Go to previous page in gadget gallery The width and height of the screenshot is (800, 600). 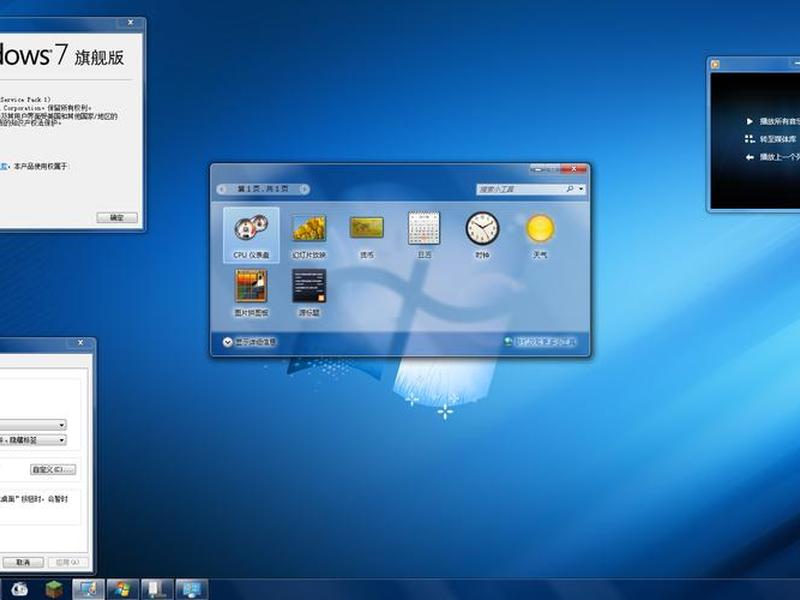(222, 189)
